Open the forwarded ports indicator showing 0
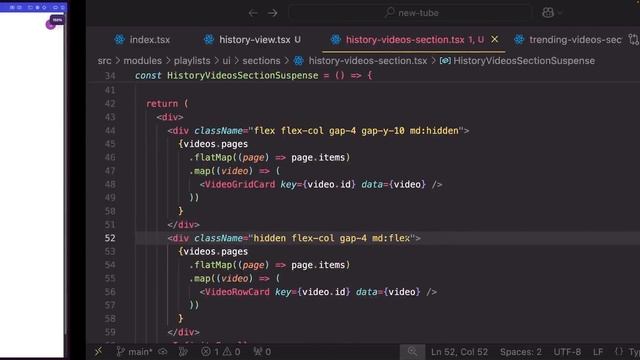Screen dimensions: 640x360 [262, 352]
